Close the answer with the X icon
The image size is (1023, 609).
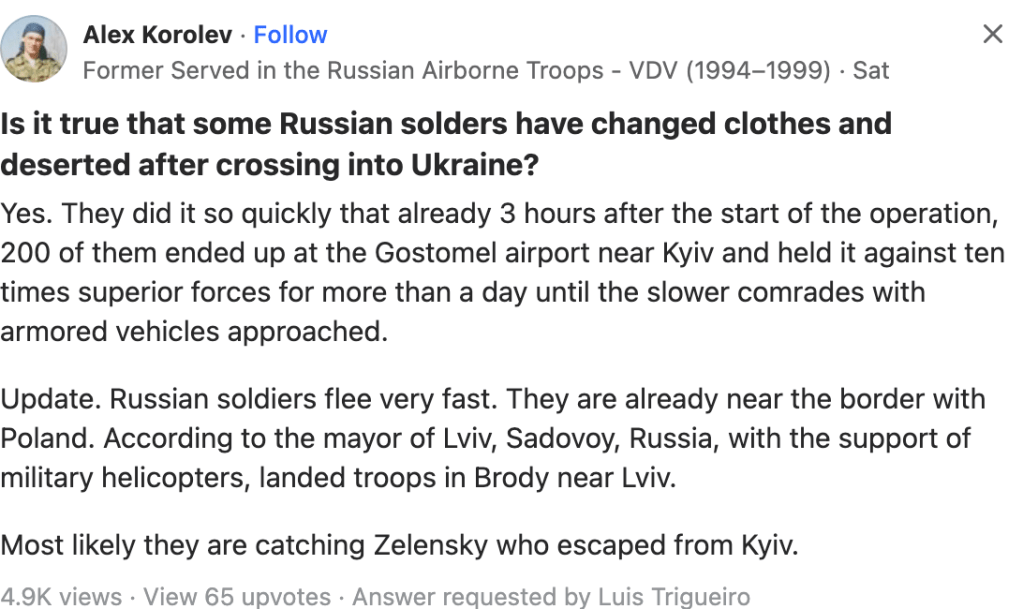coord(992,35)
